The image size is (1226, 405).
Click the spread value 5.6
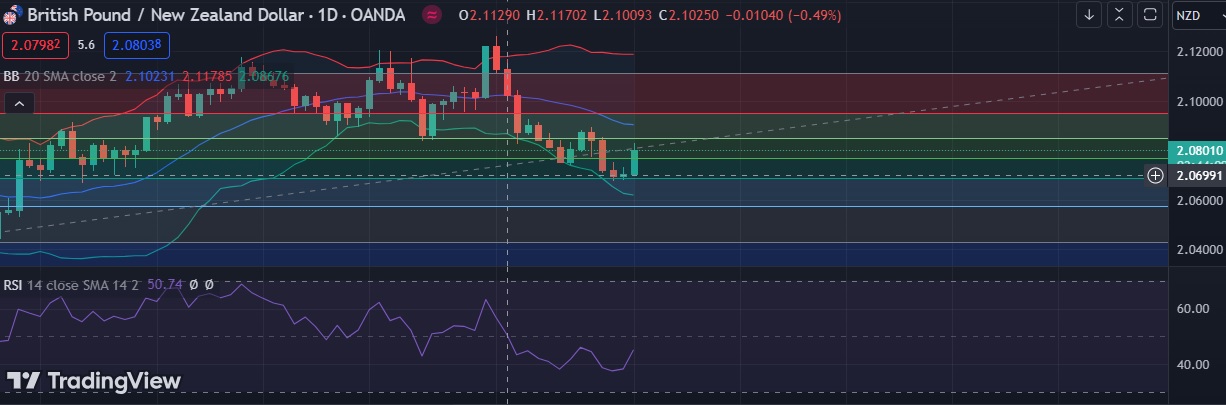[86, 45]
